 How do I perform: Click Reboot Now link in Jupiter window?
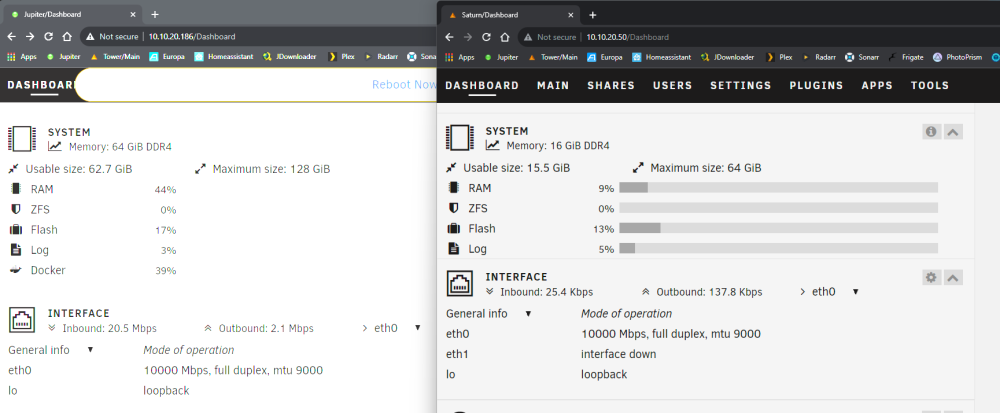[x=404, y=85]
